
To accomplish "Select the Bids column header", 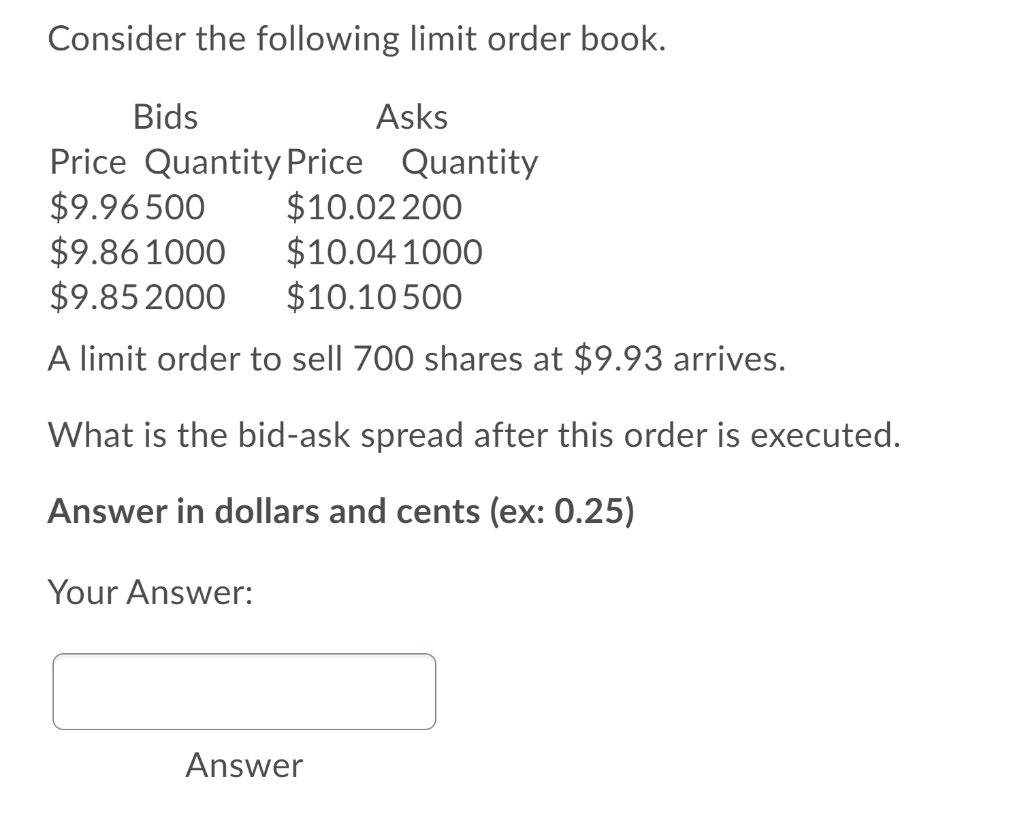I will pyautogui.click(x=164, y=117).
